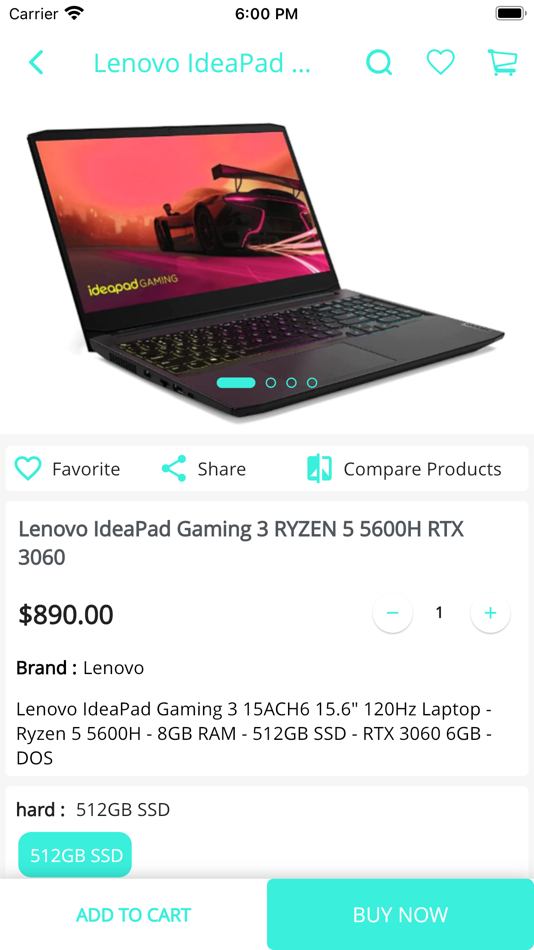534x950 pixels.
Task: Tap the Compare Products label
Action: point(422,469)
